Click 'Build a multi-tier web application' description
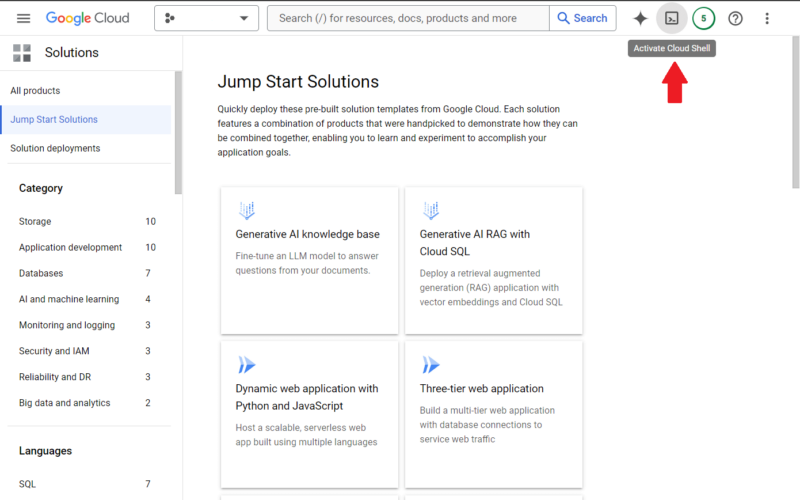 [x=487, y=425]
